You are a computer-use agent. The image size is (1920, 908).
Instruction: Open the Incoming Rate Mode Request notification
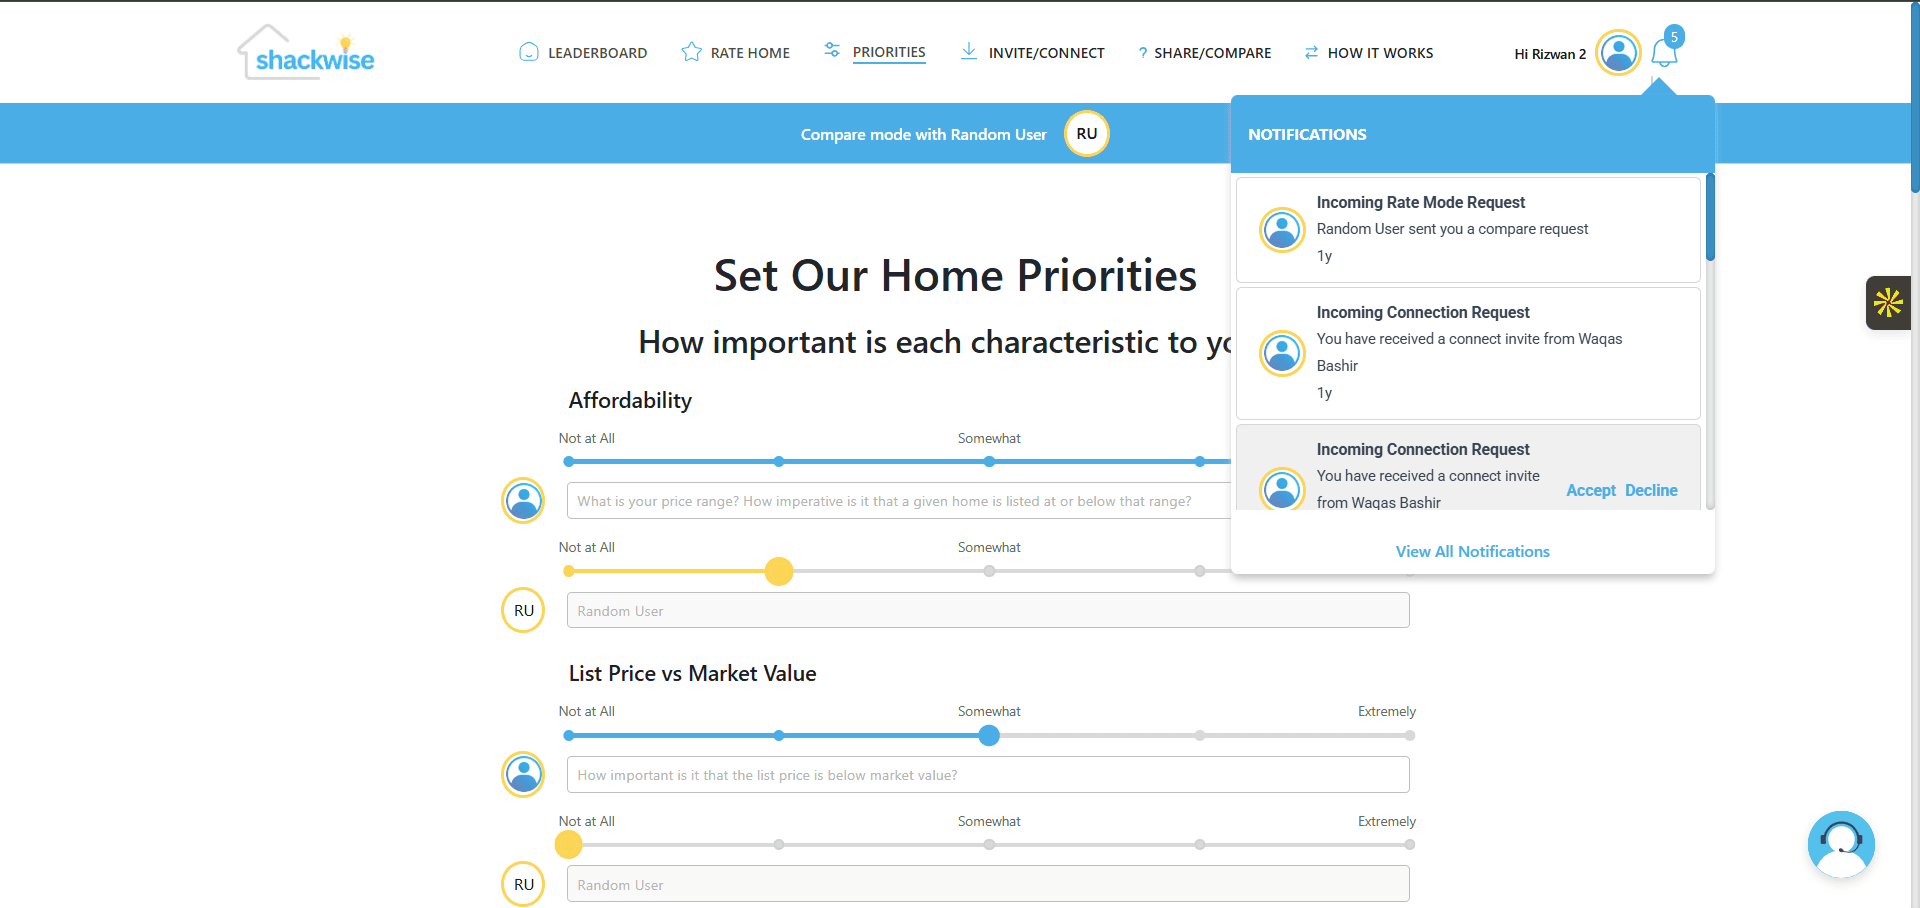tap(1468, 230)
